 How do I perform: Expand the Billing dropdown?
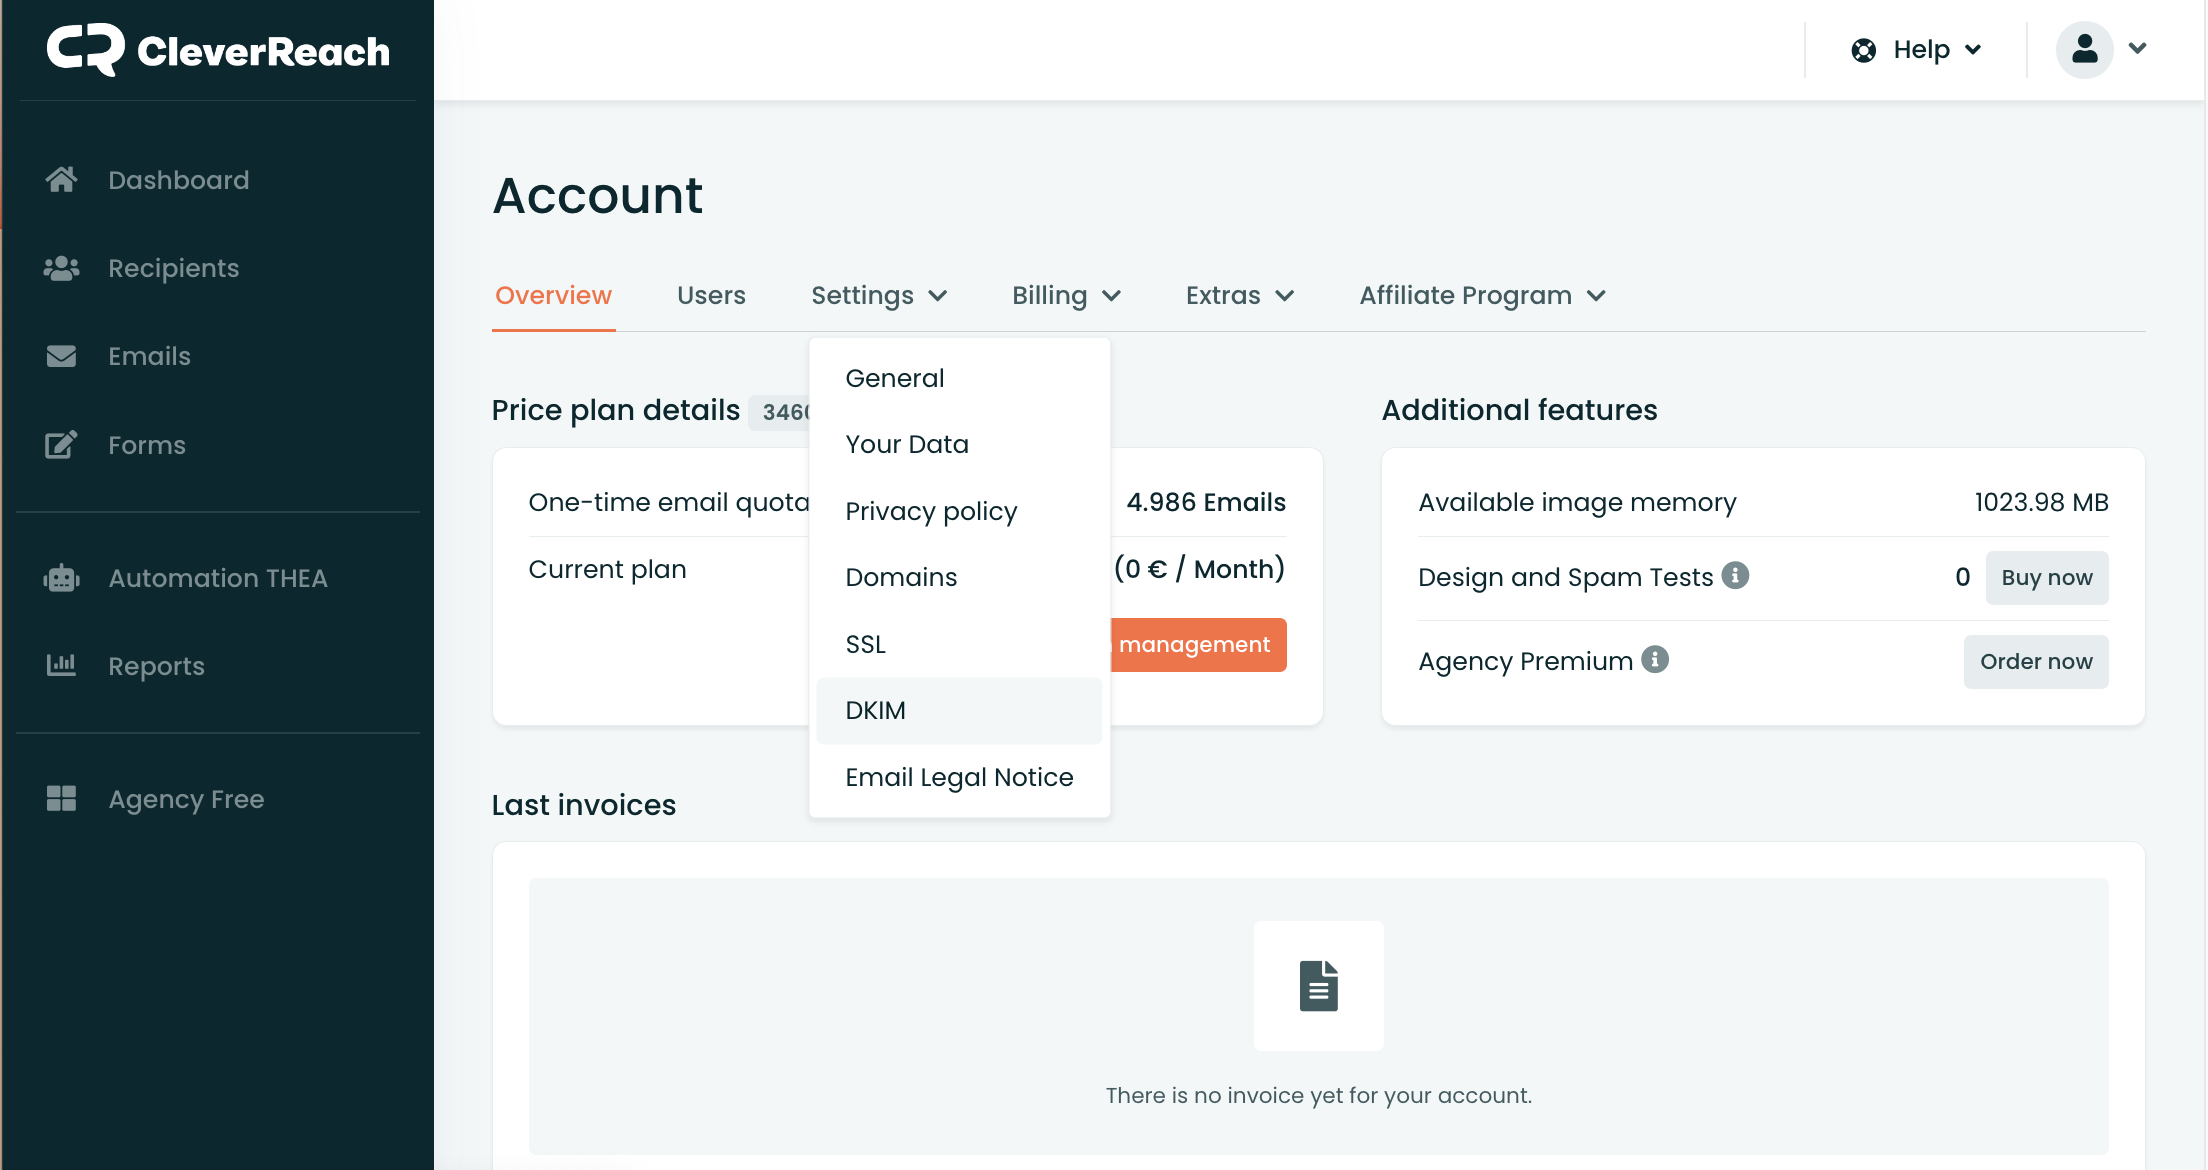coord(1066,295)
